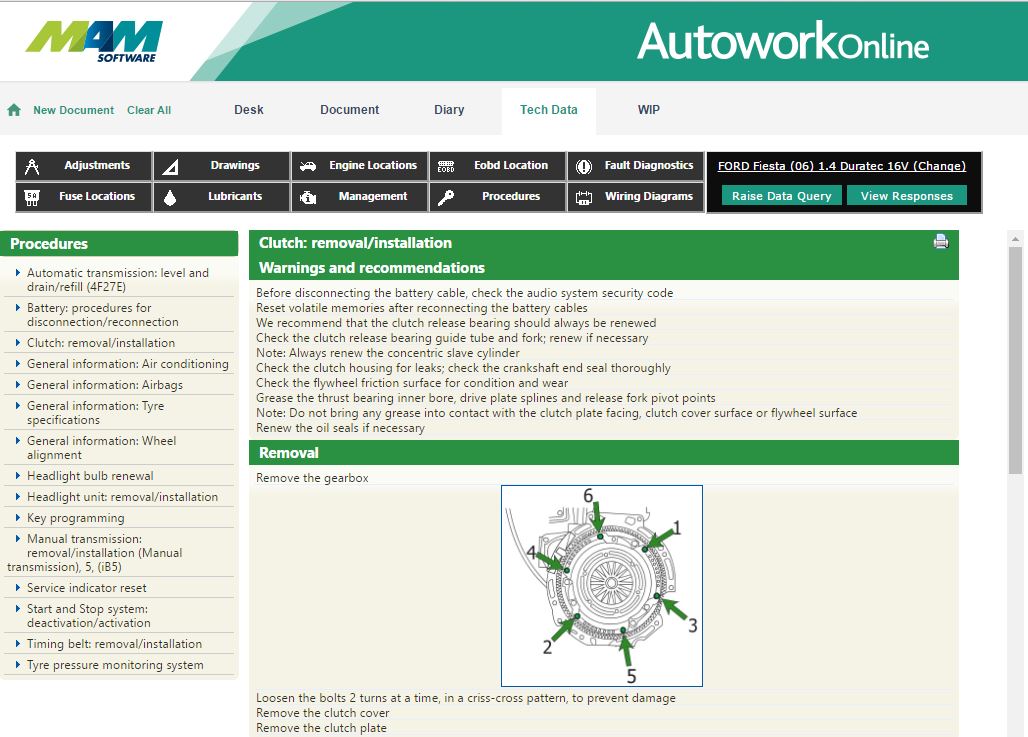The image size is (1028, 737).
Task: Click the EOBD icon for Eobd Location
Action: pyautogui.click(x=446, y=166)
